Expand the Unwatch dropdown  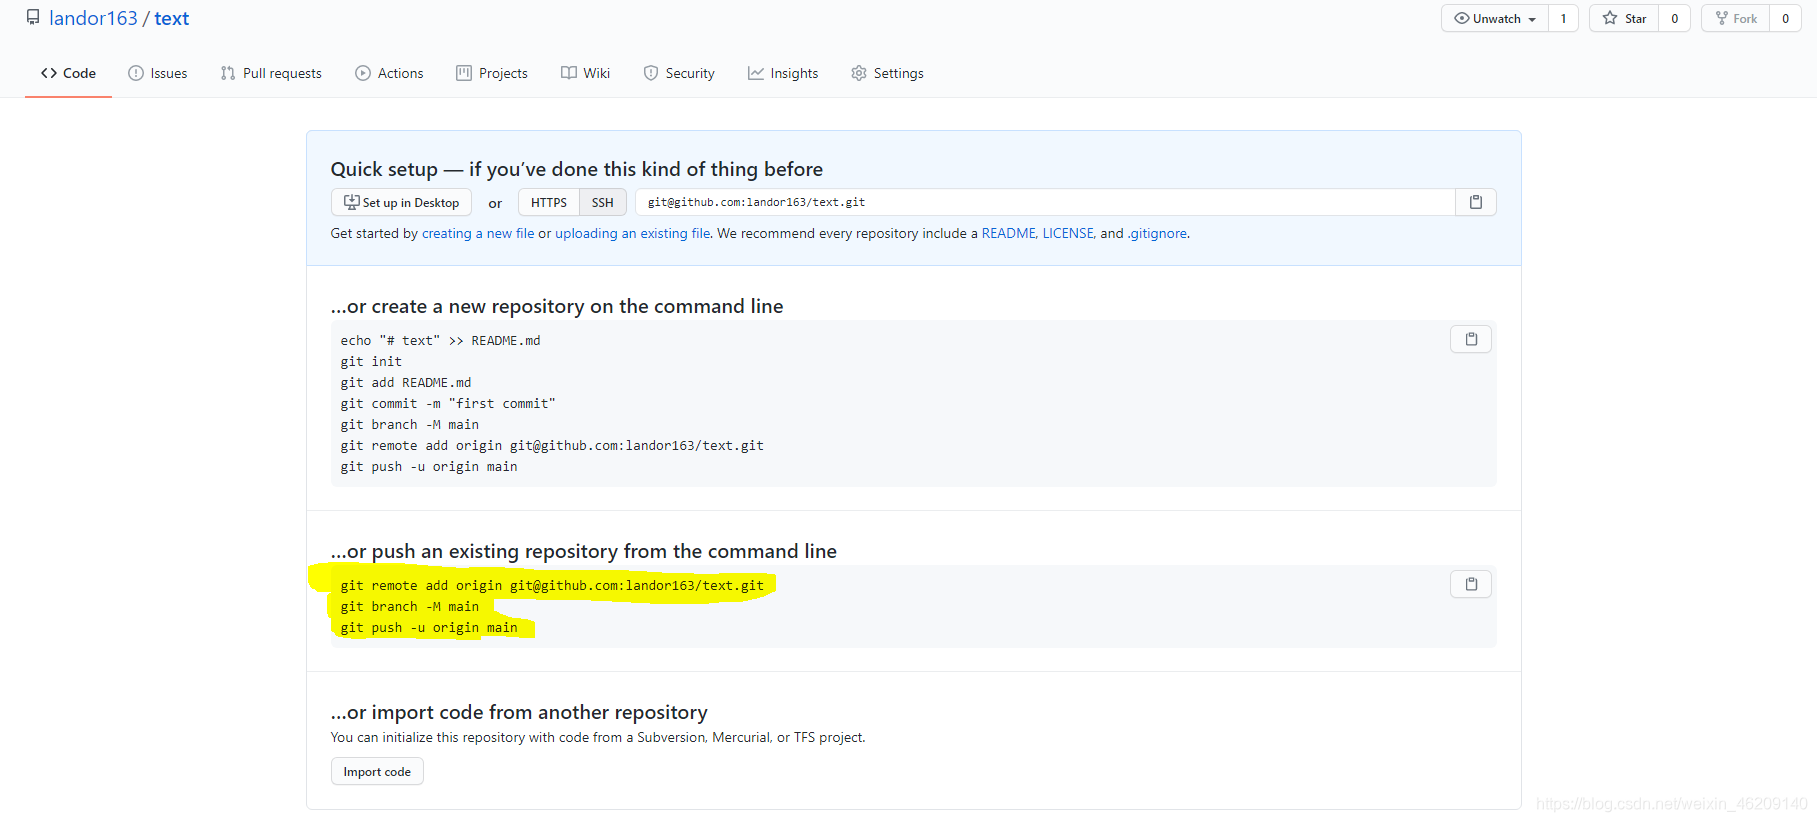click(1495, 18)
